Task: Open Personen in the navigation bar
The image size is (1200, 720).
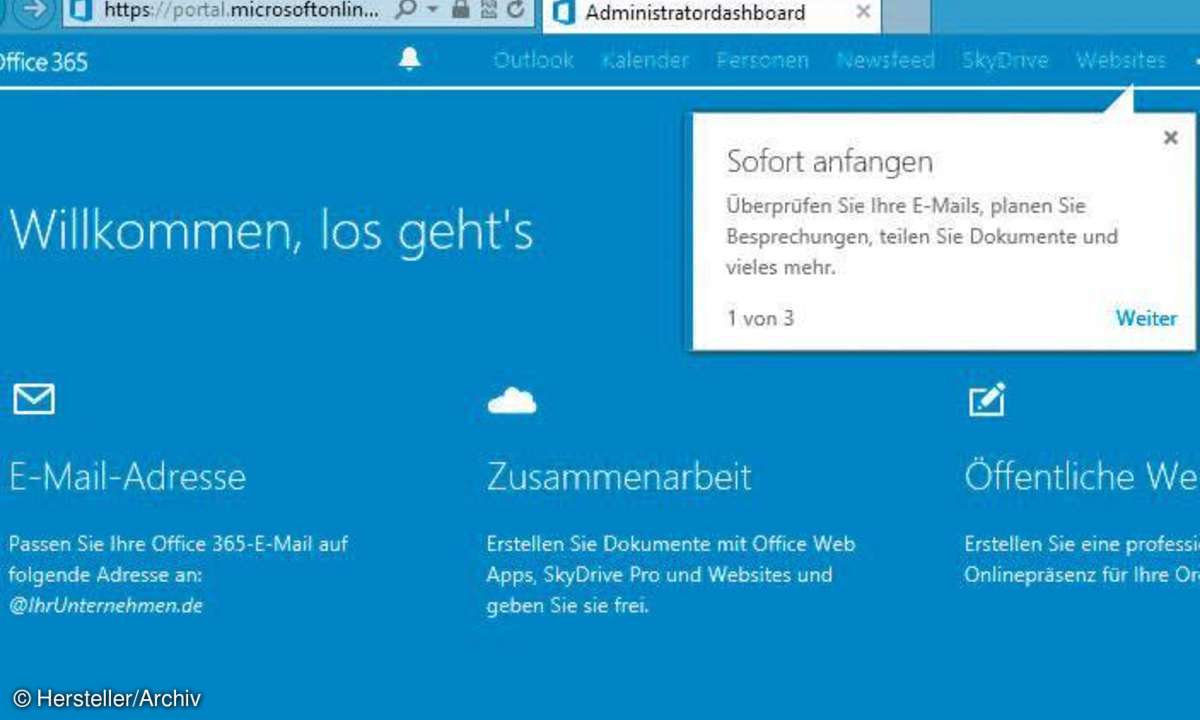Action: (x=762, y=60)
